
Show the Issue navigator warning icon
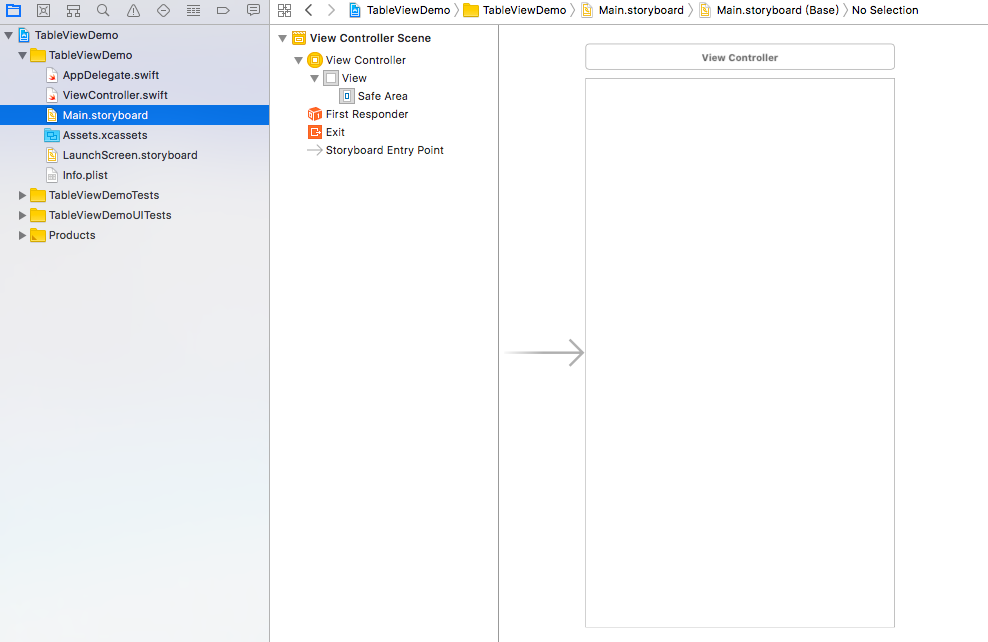(133, 10)
